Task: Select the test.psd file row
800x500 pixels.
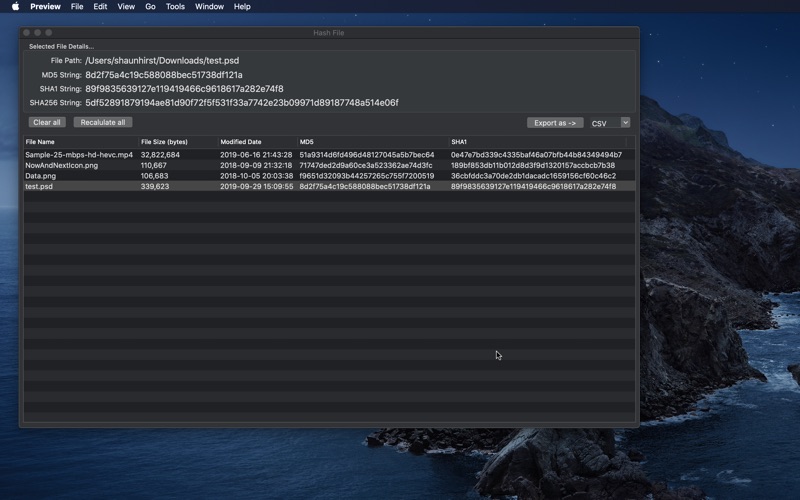Action: (330, 186)
